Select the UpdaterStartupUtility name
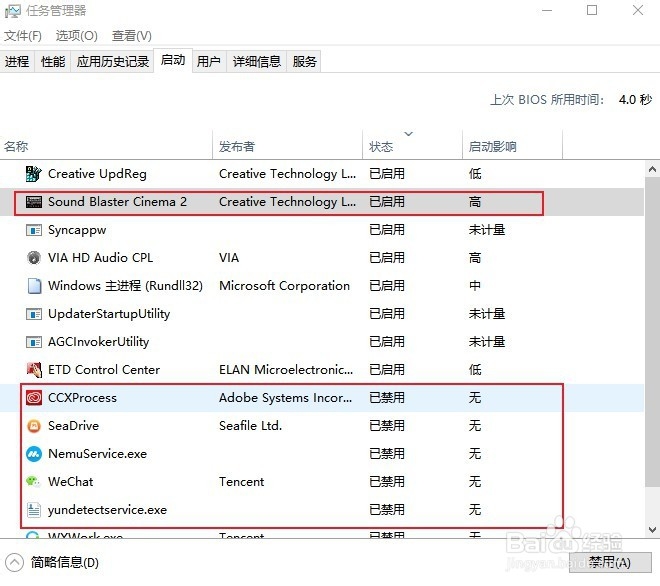Screen dimensions: 660x586 [x=109, y=314]
